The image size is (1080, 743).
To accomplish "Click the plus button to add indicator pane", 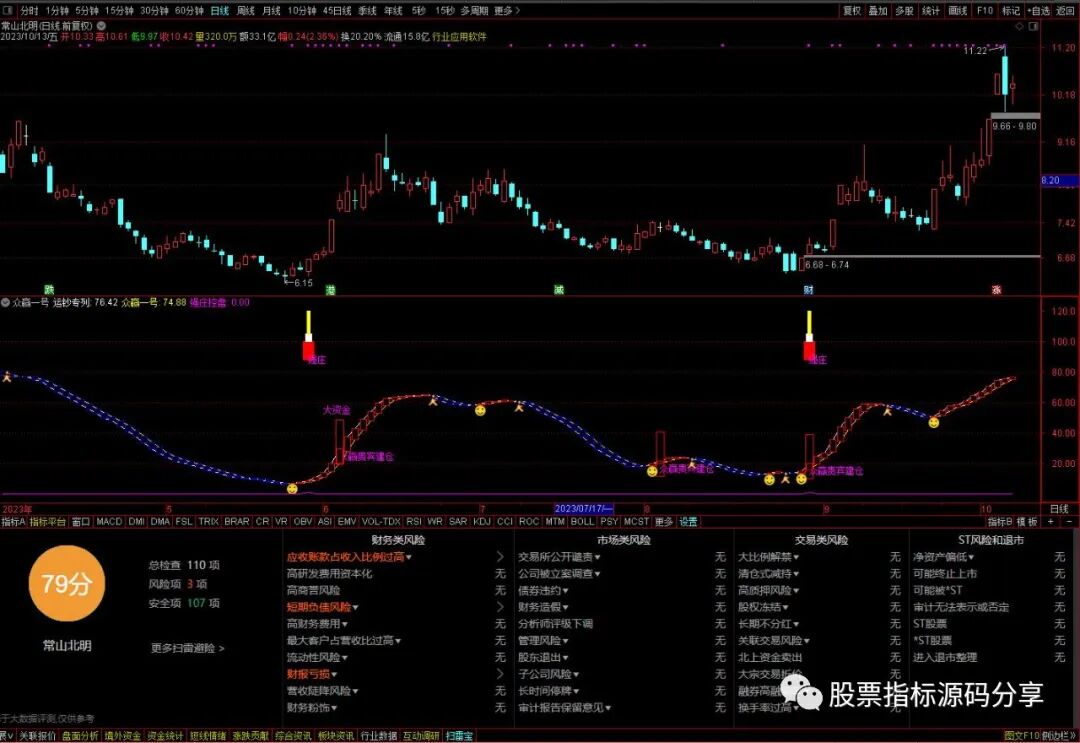I will pyautogui.click(x=1050, y=522).
